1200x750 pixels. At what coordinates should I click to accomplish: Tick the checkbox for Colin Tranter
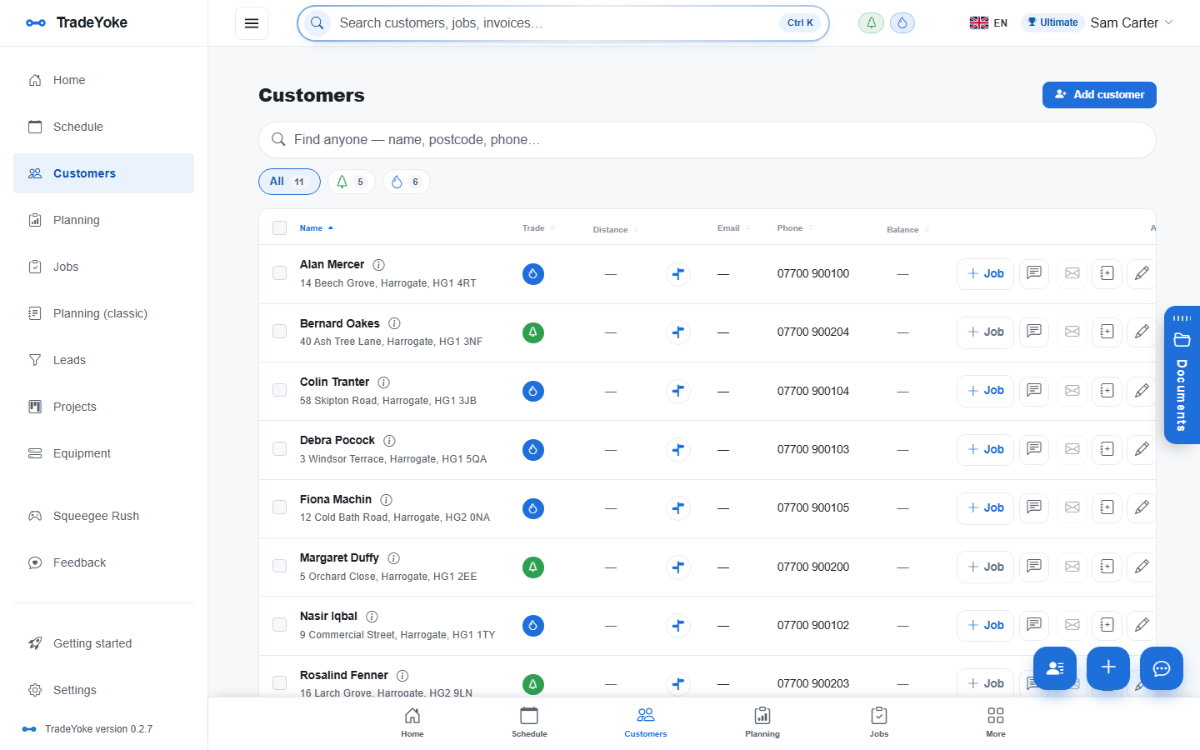279,390
